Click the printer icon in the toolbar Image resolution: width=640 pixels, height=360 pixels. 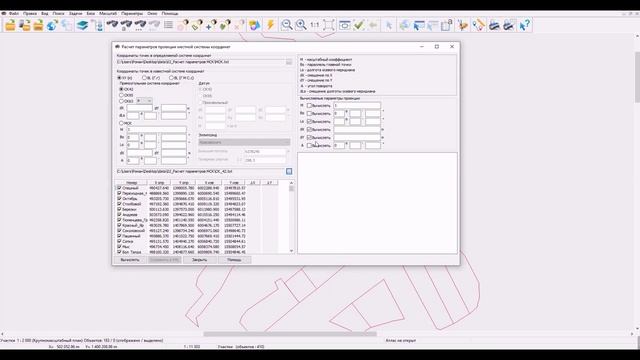coord(494,25)
